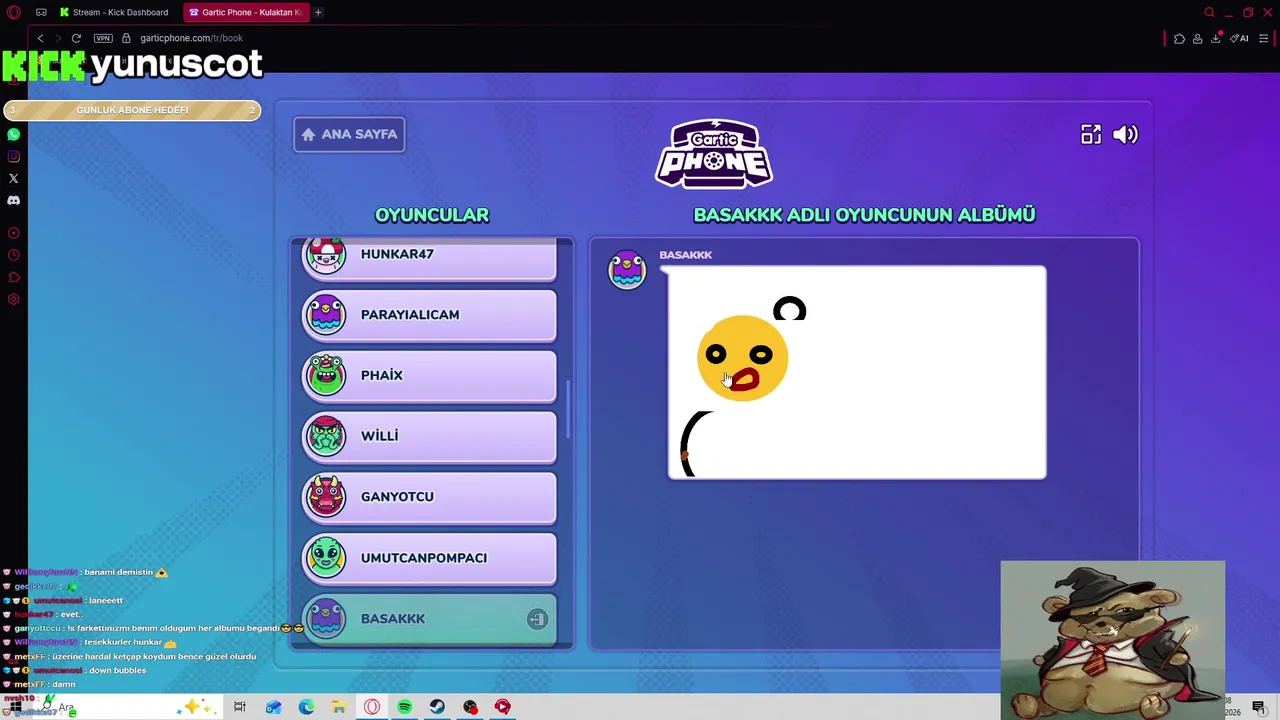Select player WİLLİ in the list
Image resolution: width=1280 pixels, height=720 pixels.
(x=429, y=436)
